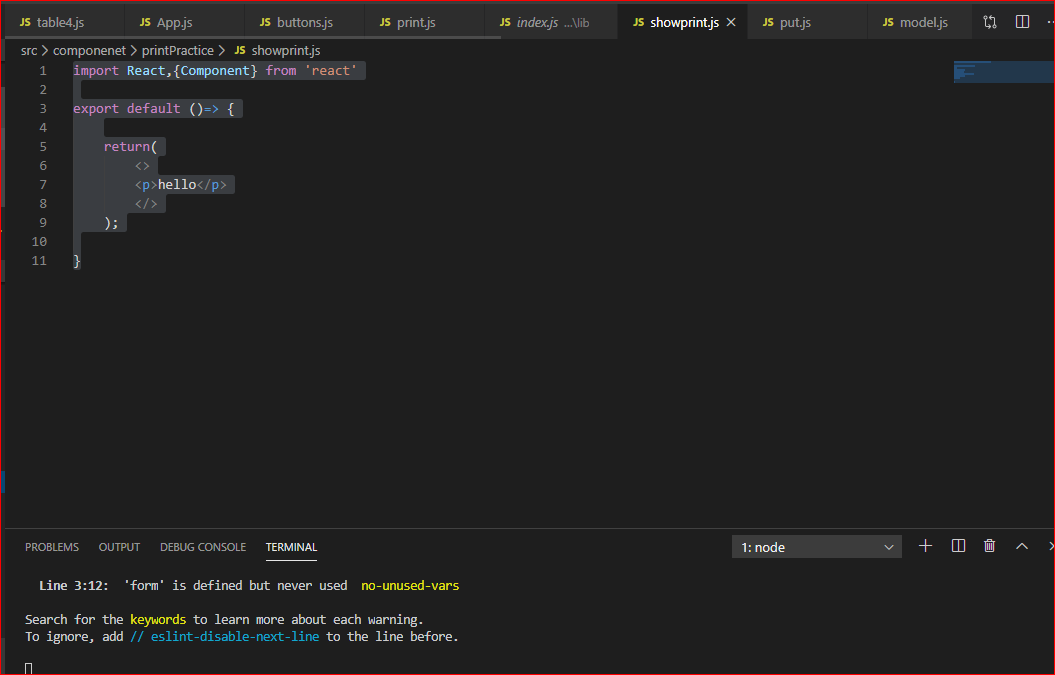Click 'Line 3:12:' in the terminal output

[x=73, y=585]
